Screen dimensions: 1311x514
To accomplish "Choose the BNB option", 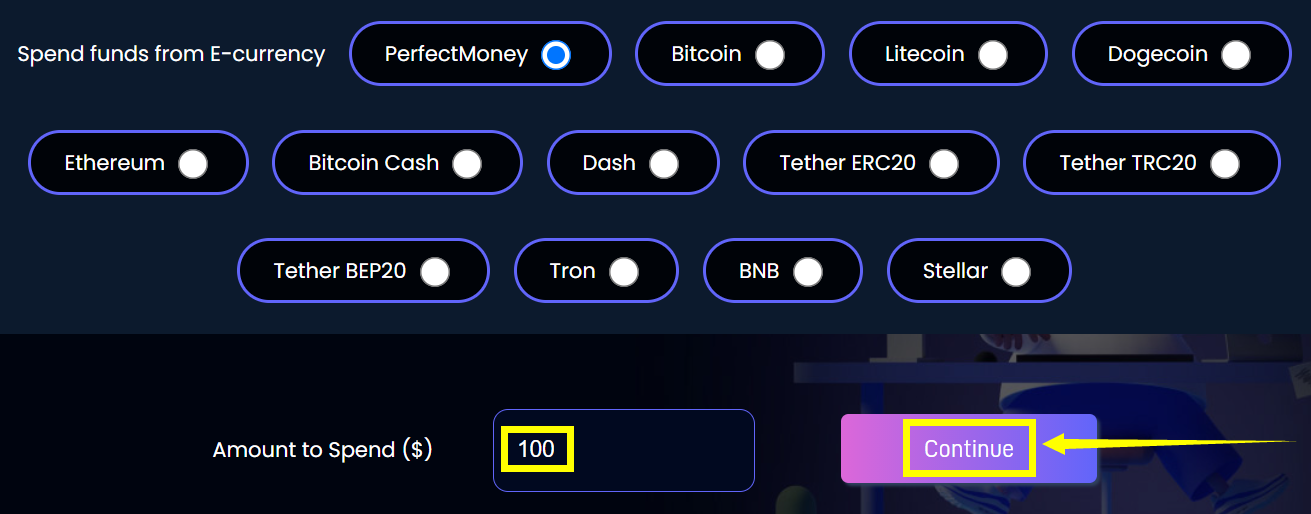I will [x=808, y=271].
